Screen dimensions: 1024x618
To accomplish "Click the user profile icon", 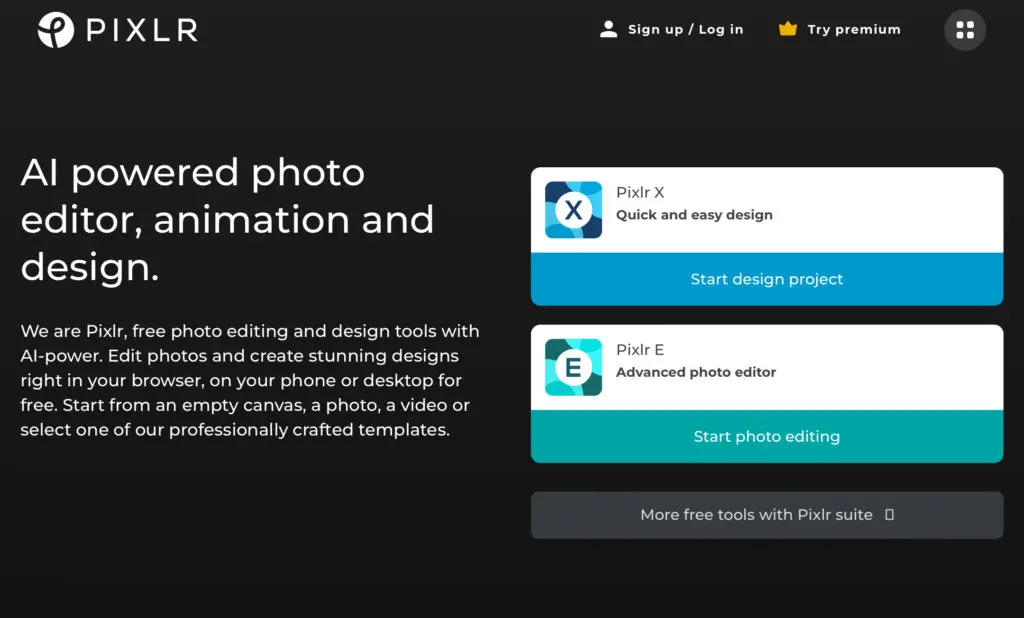I will click(x=608, y=29).
